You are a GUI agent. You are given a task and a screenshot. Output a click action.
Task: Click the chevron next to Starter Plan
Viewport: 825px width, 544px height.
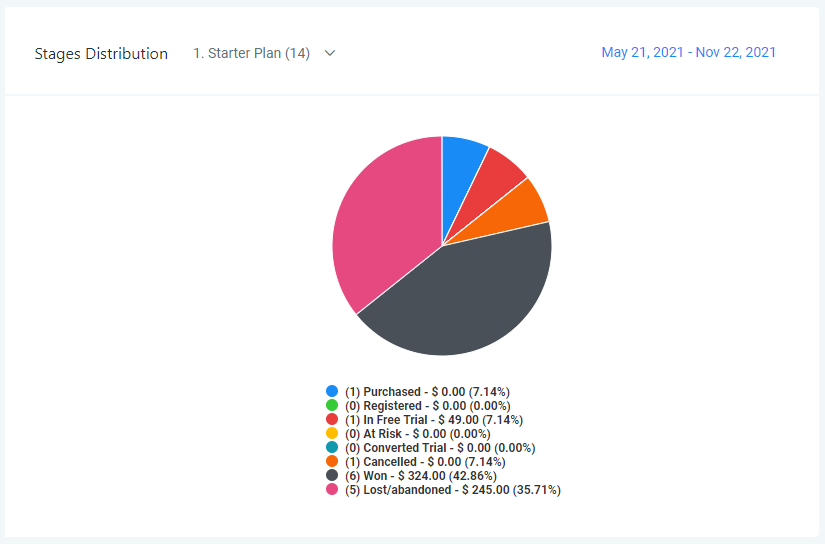330,54
